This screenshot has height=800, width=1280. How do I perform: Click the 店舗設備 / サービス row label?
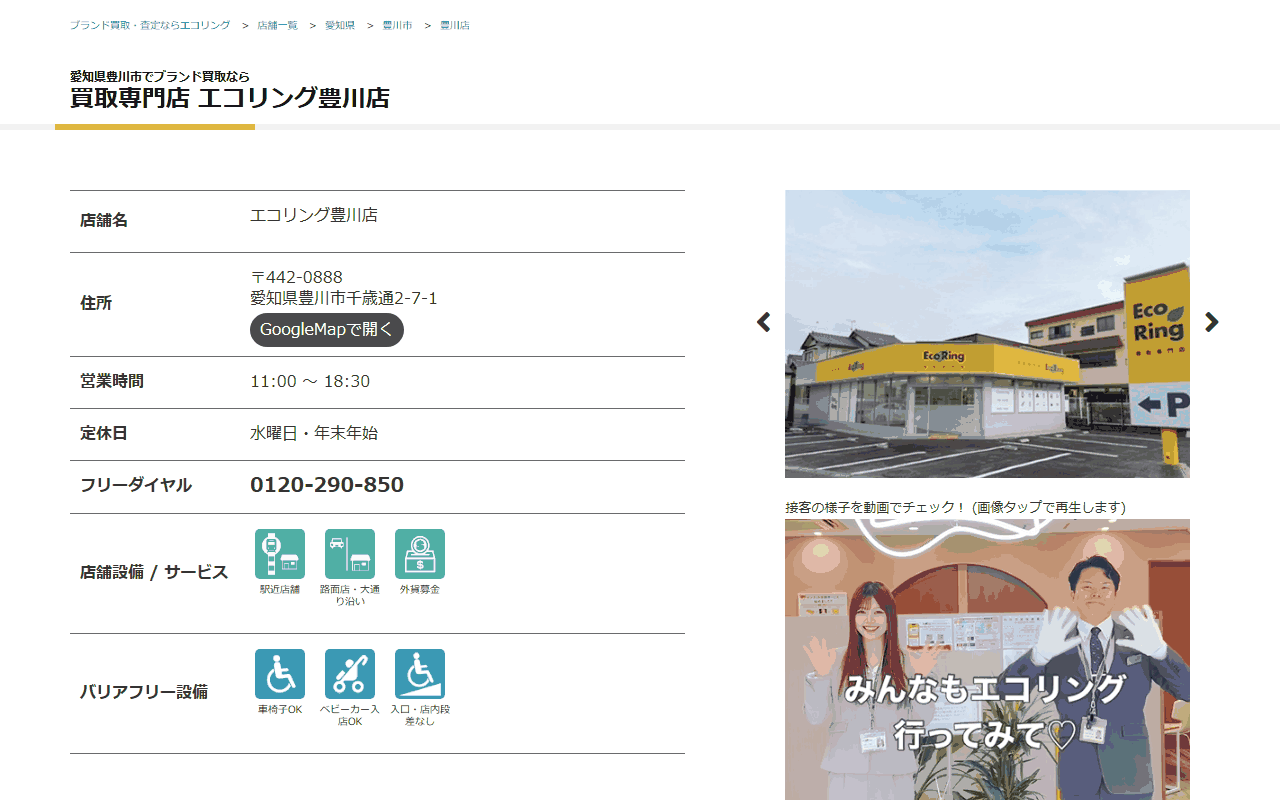[154, 572]
